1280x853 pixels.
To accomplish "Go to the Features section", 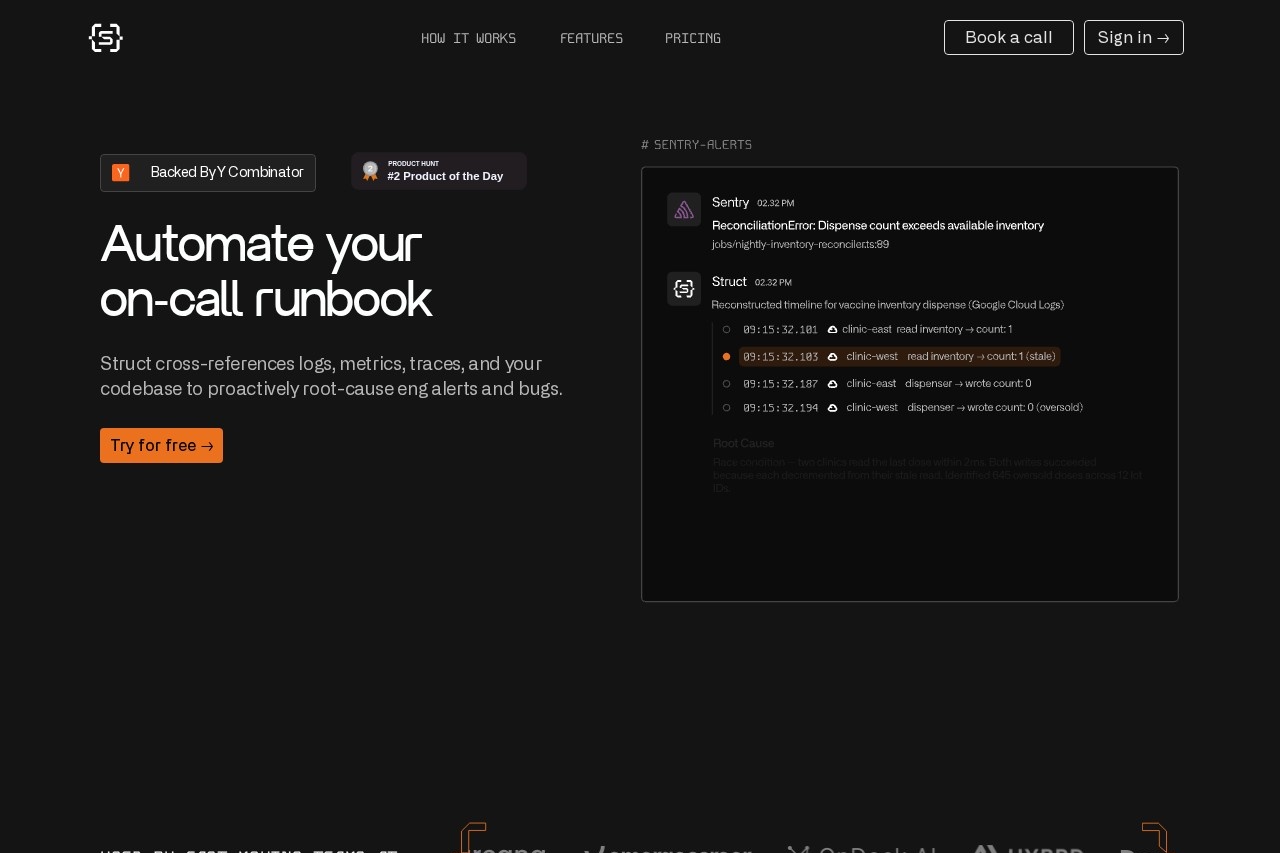I will (x=591, y=38).
